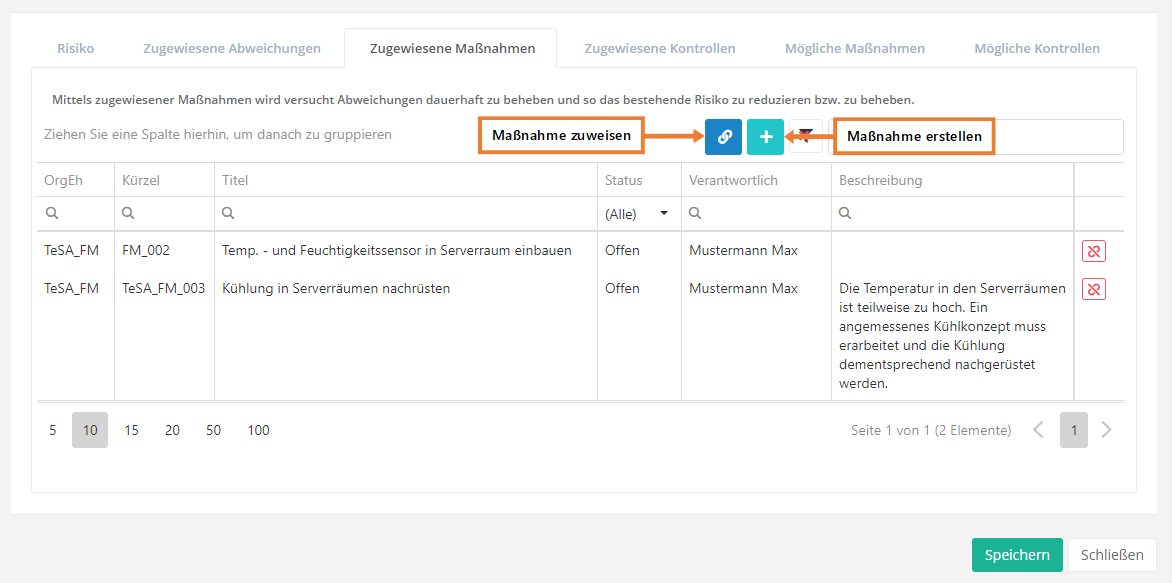The width and height of the screenshot is (1172, 583).
Task: Switch to the Risiko tab
Action: click(76, 48)
